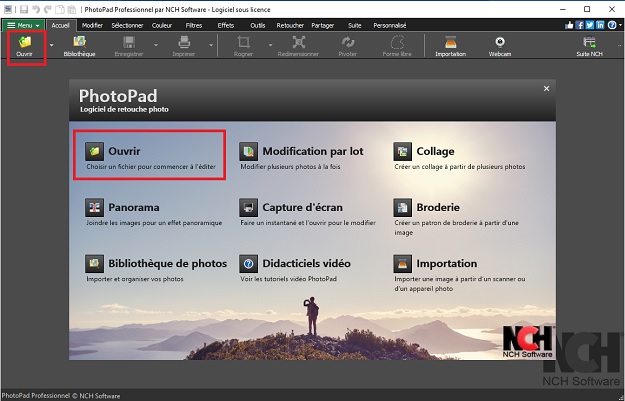This screenshot has height=401, width=625.
Task: Select the Rogner crop tool
Action: tap(243, 46)
